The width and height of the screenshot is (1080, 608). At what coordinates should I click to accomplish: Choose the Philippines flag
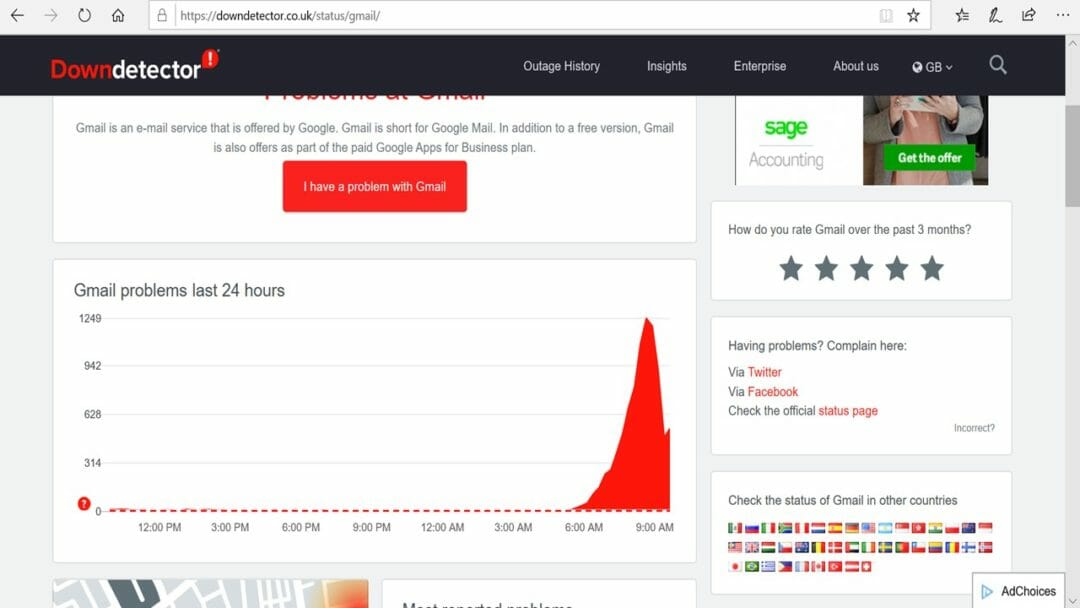(x=785, y=567)
